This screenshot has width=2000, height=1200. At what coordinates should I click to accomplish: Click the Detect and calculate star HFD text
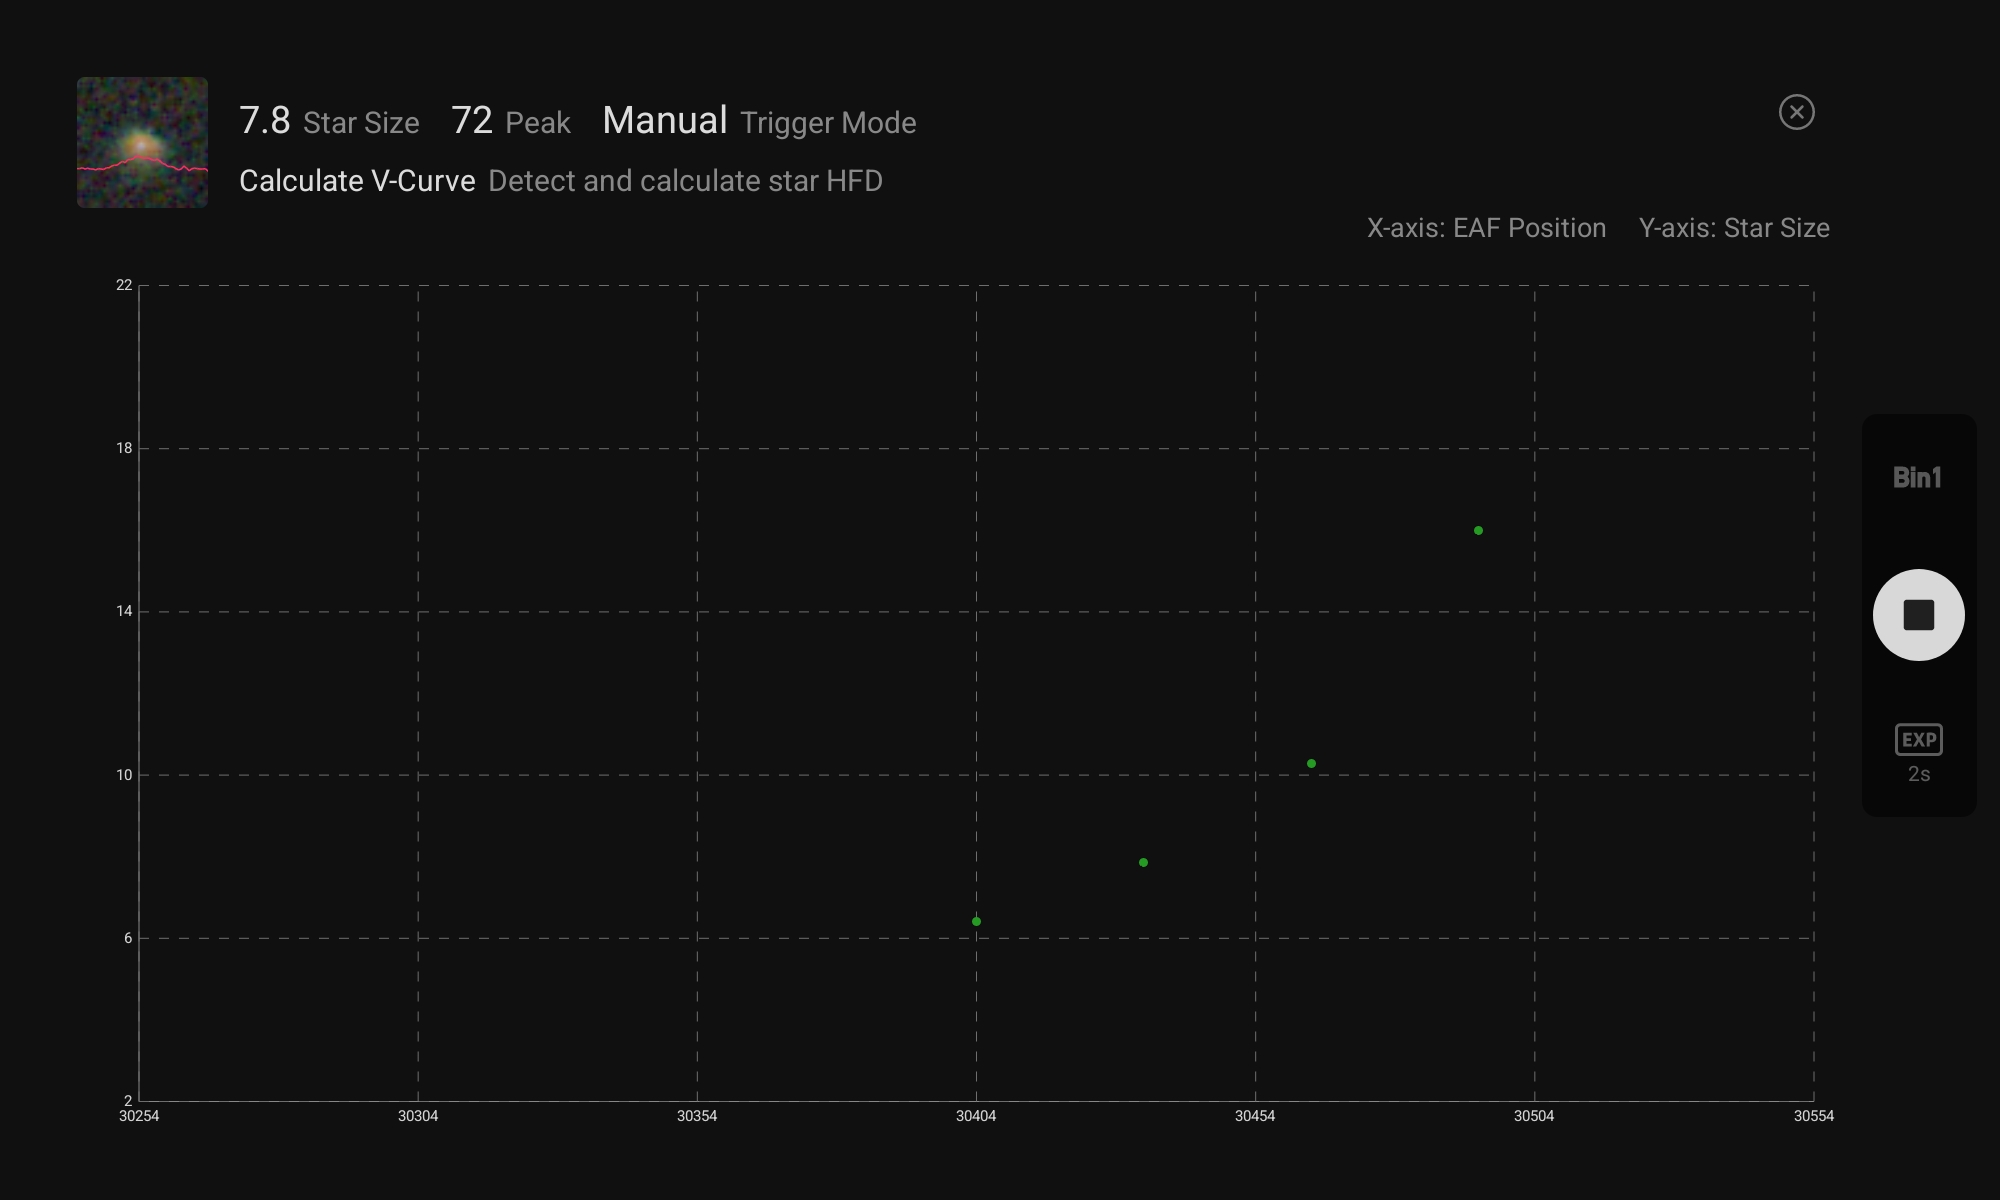[685, 181]
